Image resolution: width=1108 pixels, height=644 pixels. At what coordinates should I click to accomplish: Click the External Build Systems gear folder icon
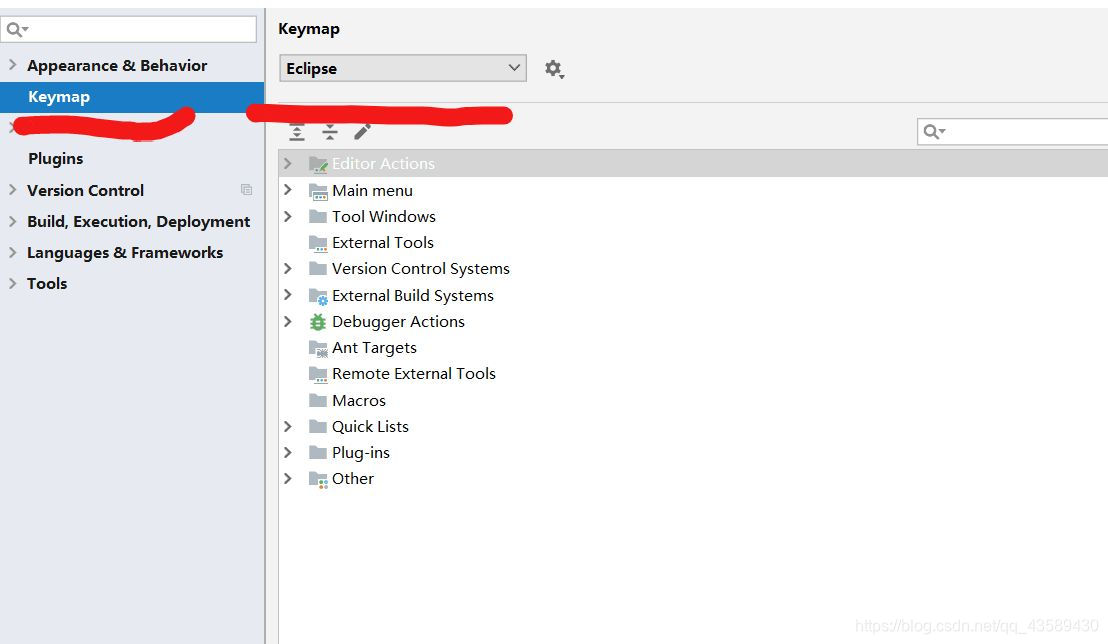pyautogui.click(x=318, y=296)
